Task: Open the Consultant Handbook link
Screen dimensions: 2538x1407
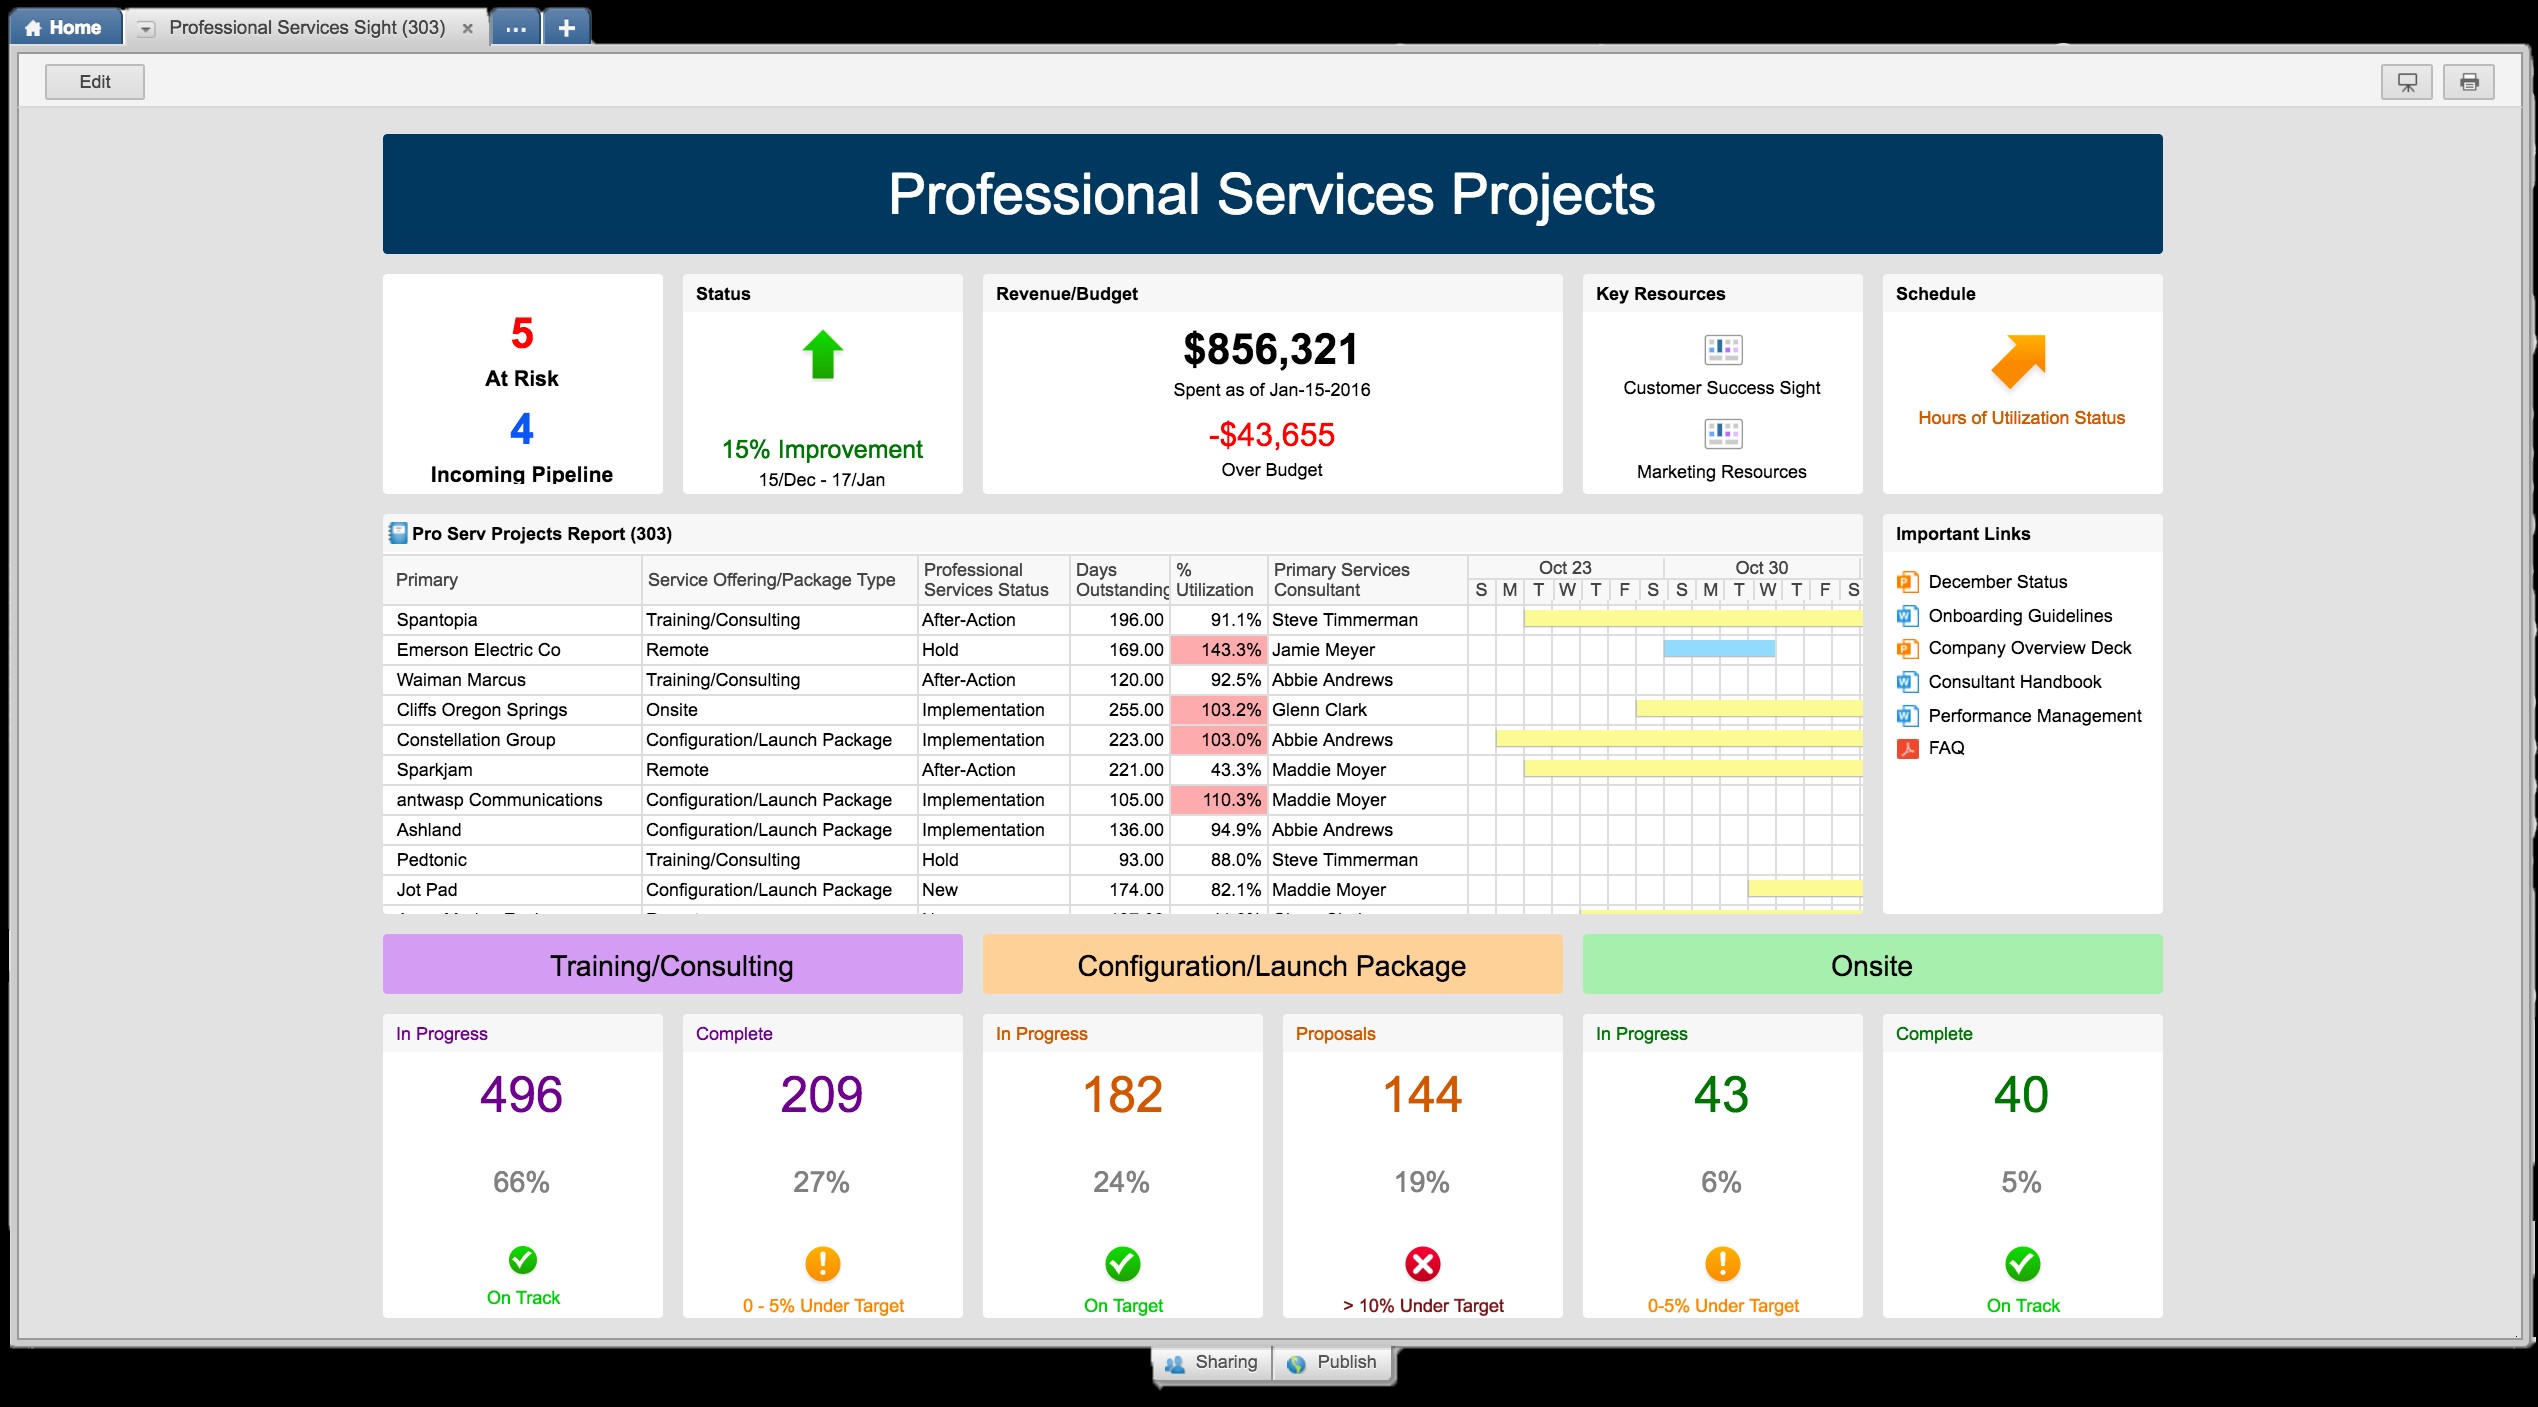Action: tap(2014, 682)
